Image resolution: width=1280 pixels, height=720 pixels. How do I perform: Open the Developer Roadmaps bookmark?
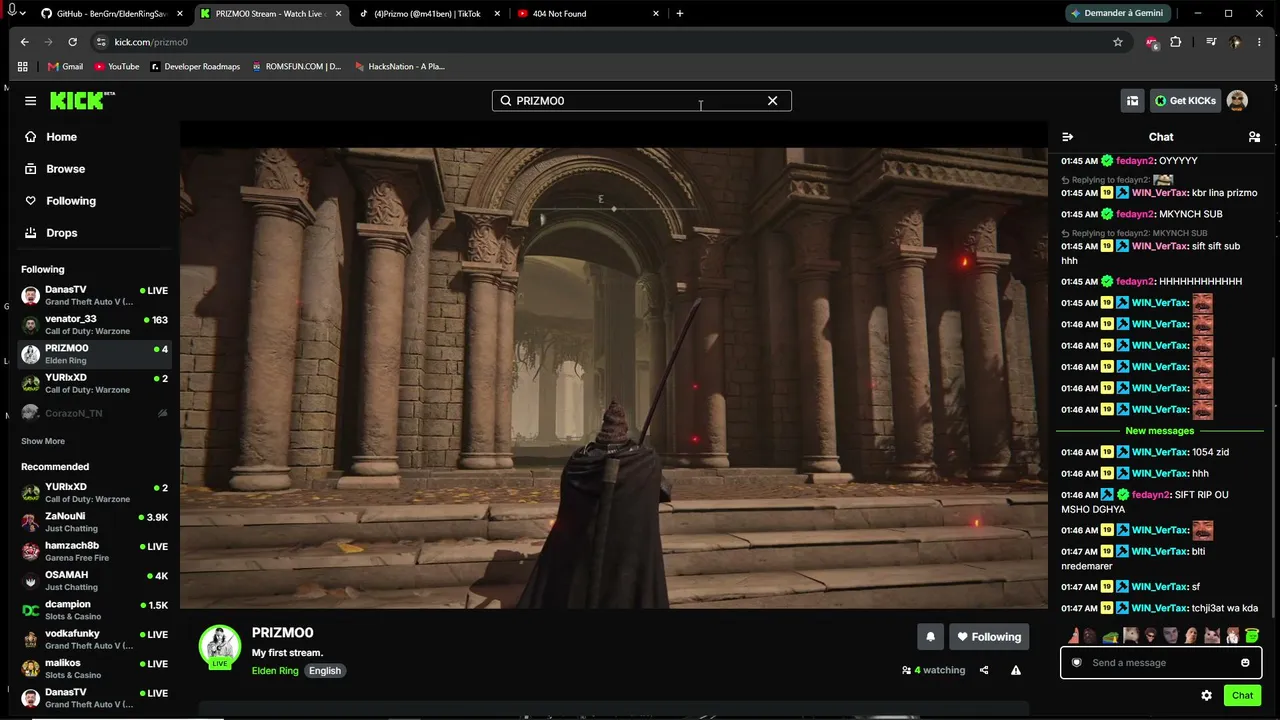coord(195,67)
